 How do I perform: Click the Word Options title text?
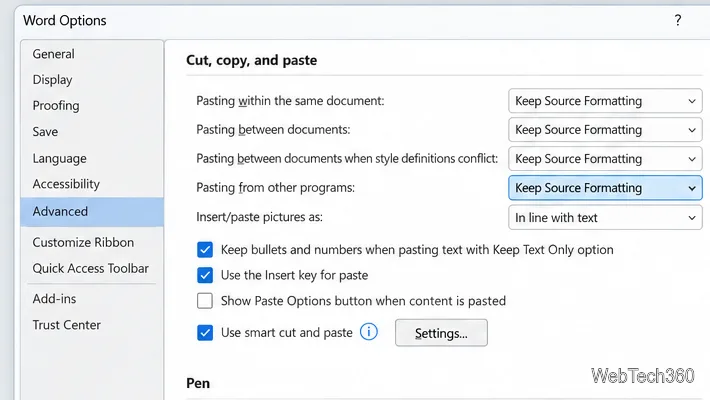(65, 20)
